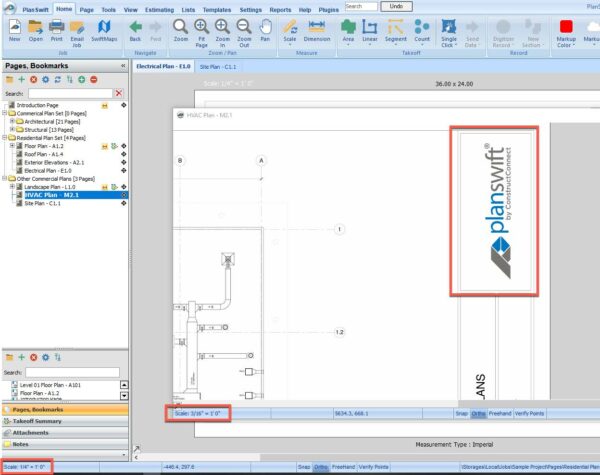Image resolution: width=600 pixels, height=475 pixels.
Task: Toggle Ortho in bottom status bar
Action: [x=321, y=467]
